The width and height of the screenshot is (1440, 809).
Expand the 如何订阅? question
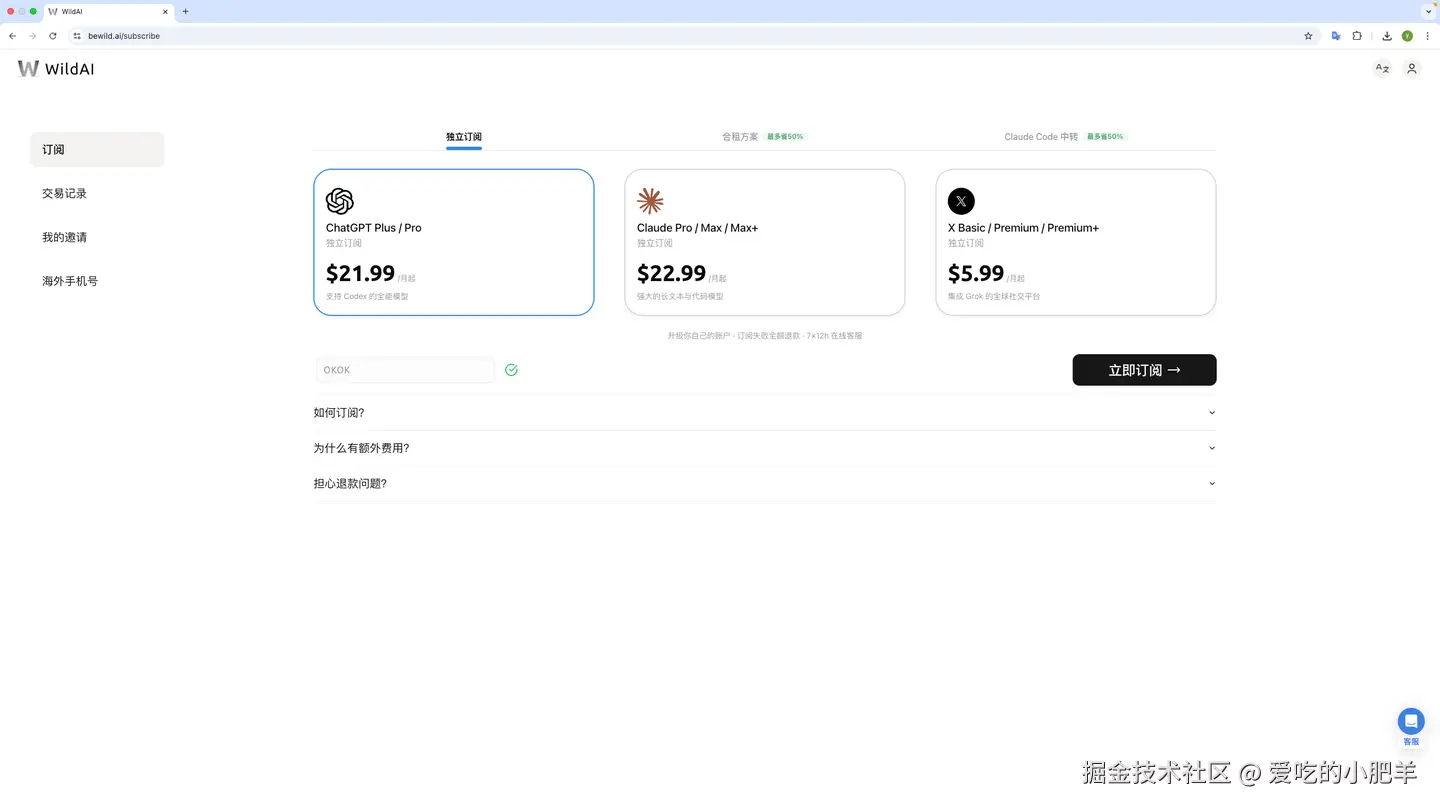pyautogui.click(x=764, y=413)
